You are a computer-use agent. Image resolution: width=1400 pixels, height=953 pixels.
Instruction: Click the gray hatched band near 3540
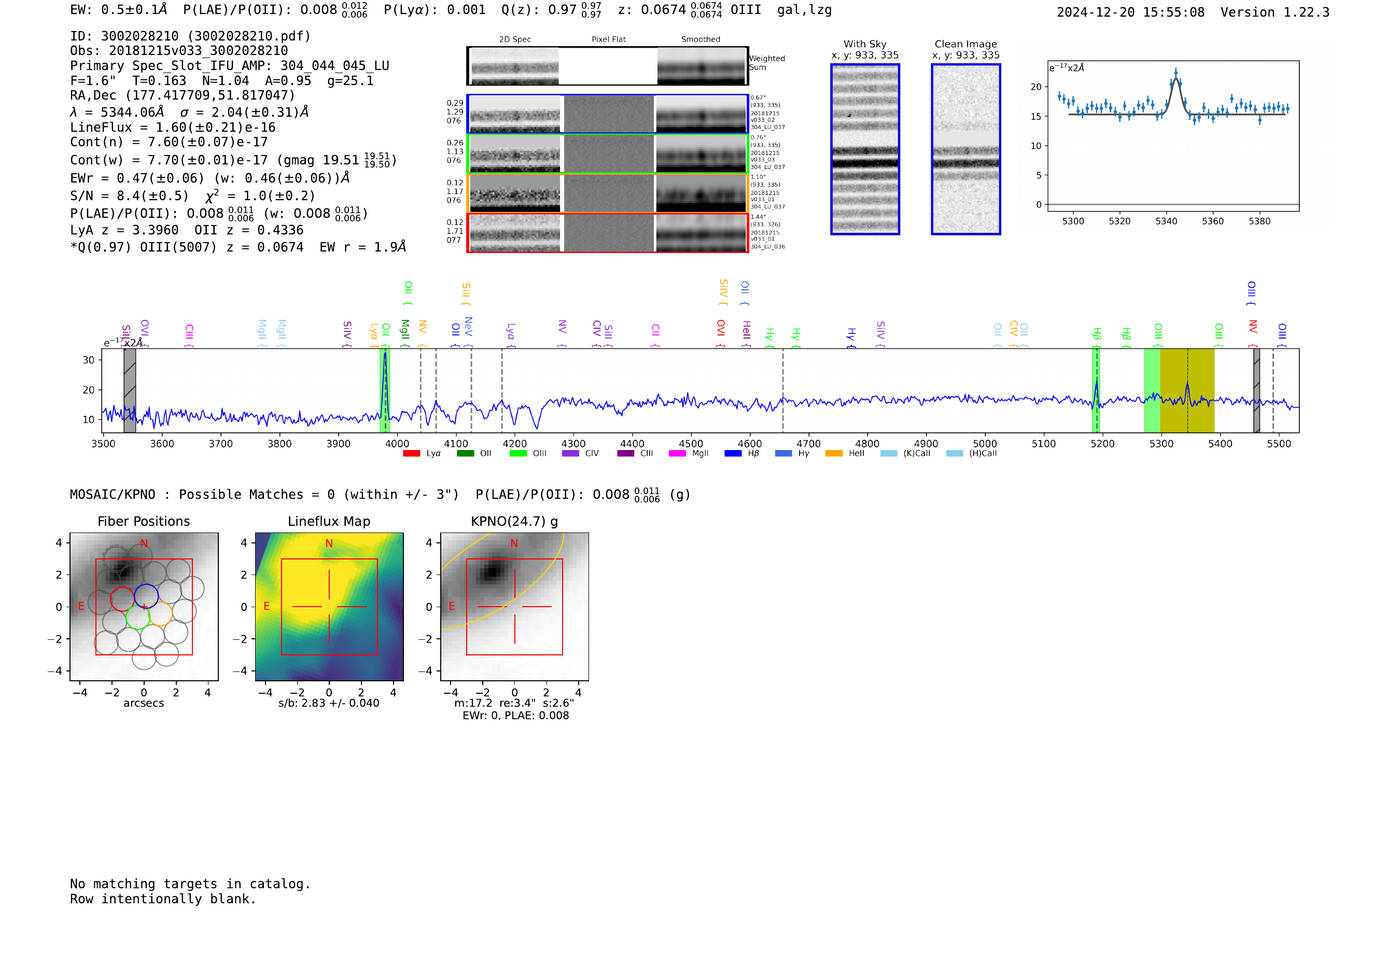pyautogui.click(x=130, y=391)
